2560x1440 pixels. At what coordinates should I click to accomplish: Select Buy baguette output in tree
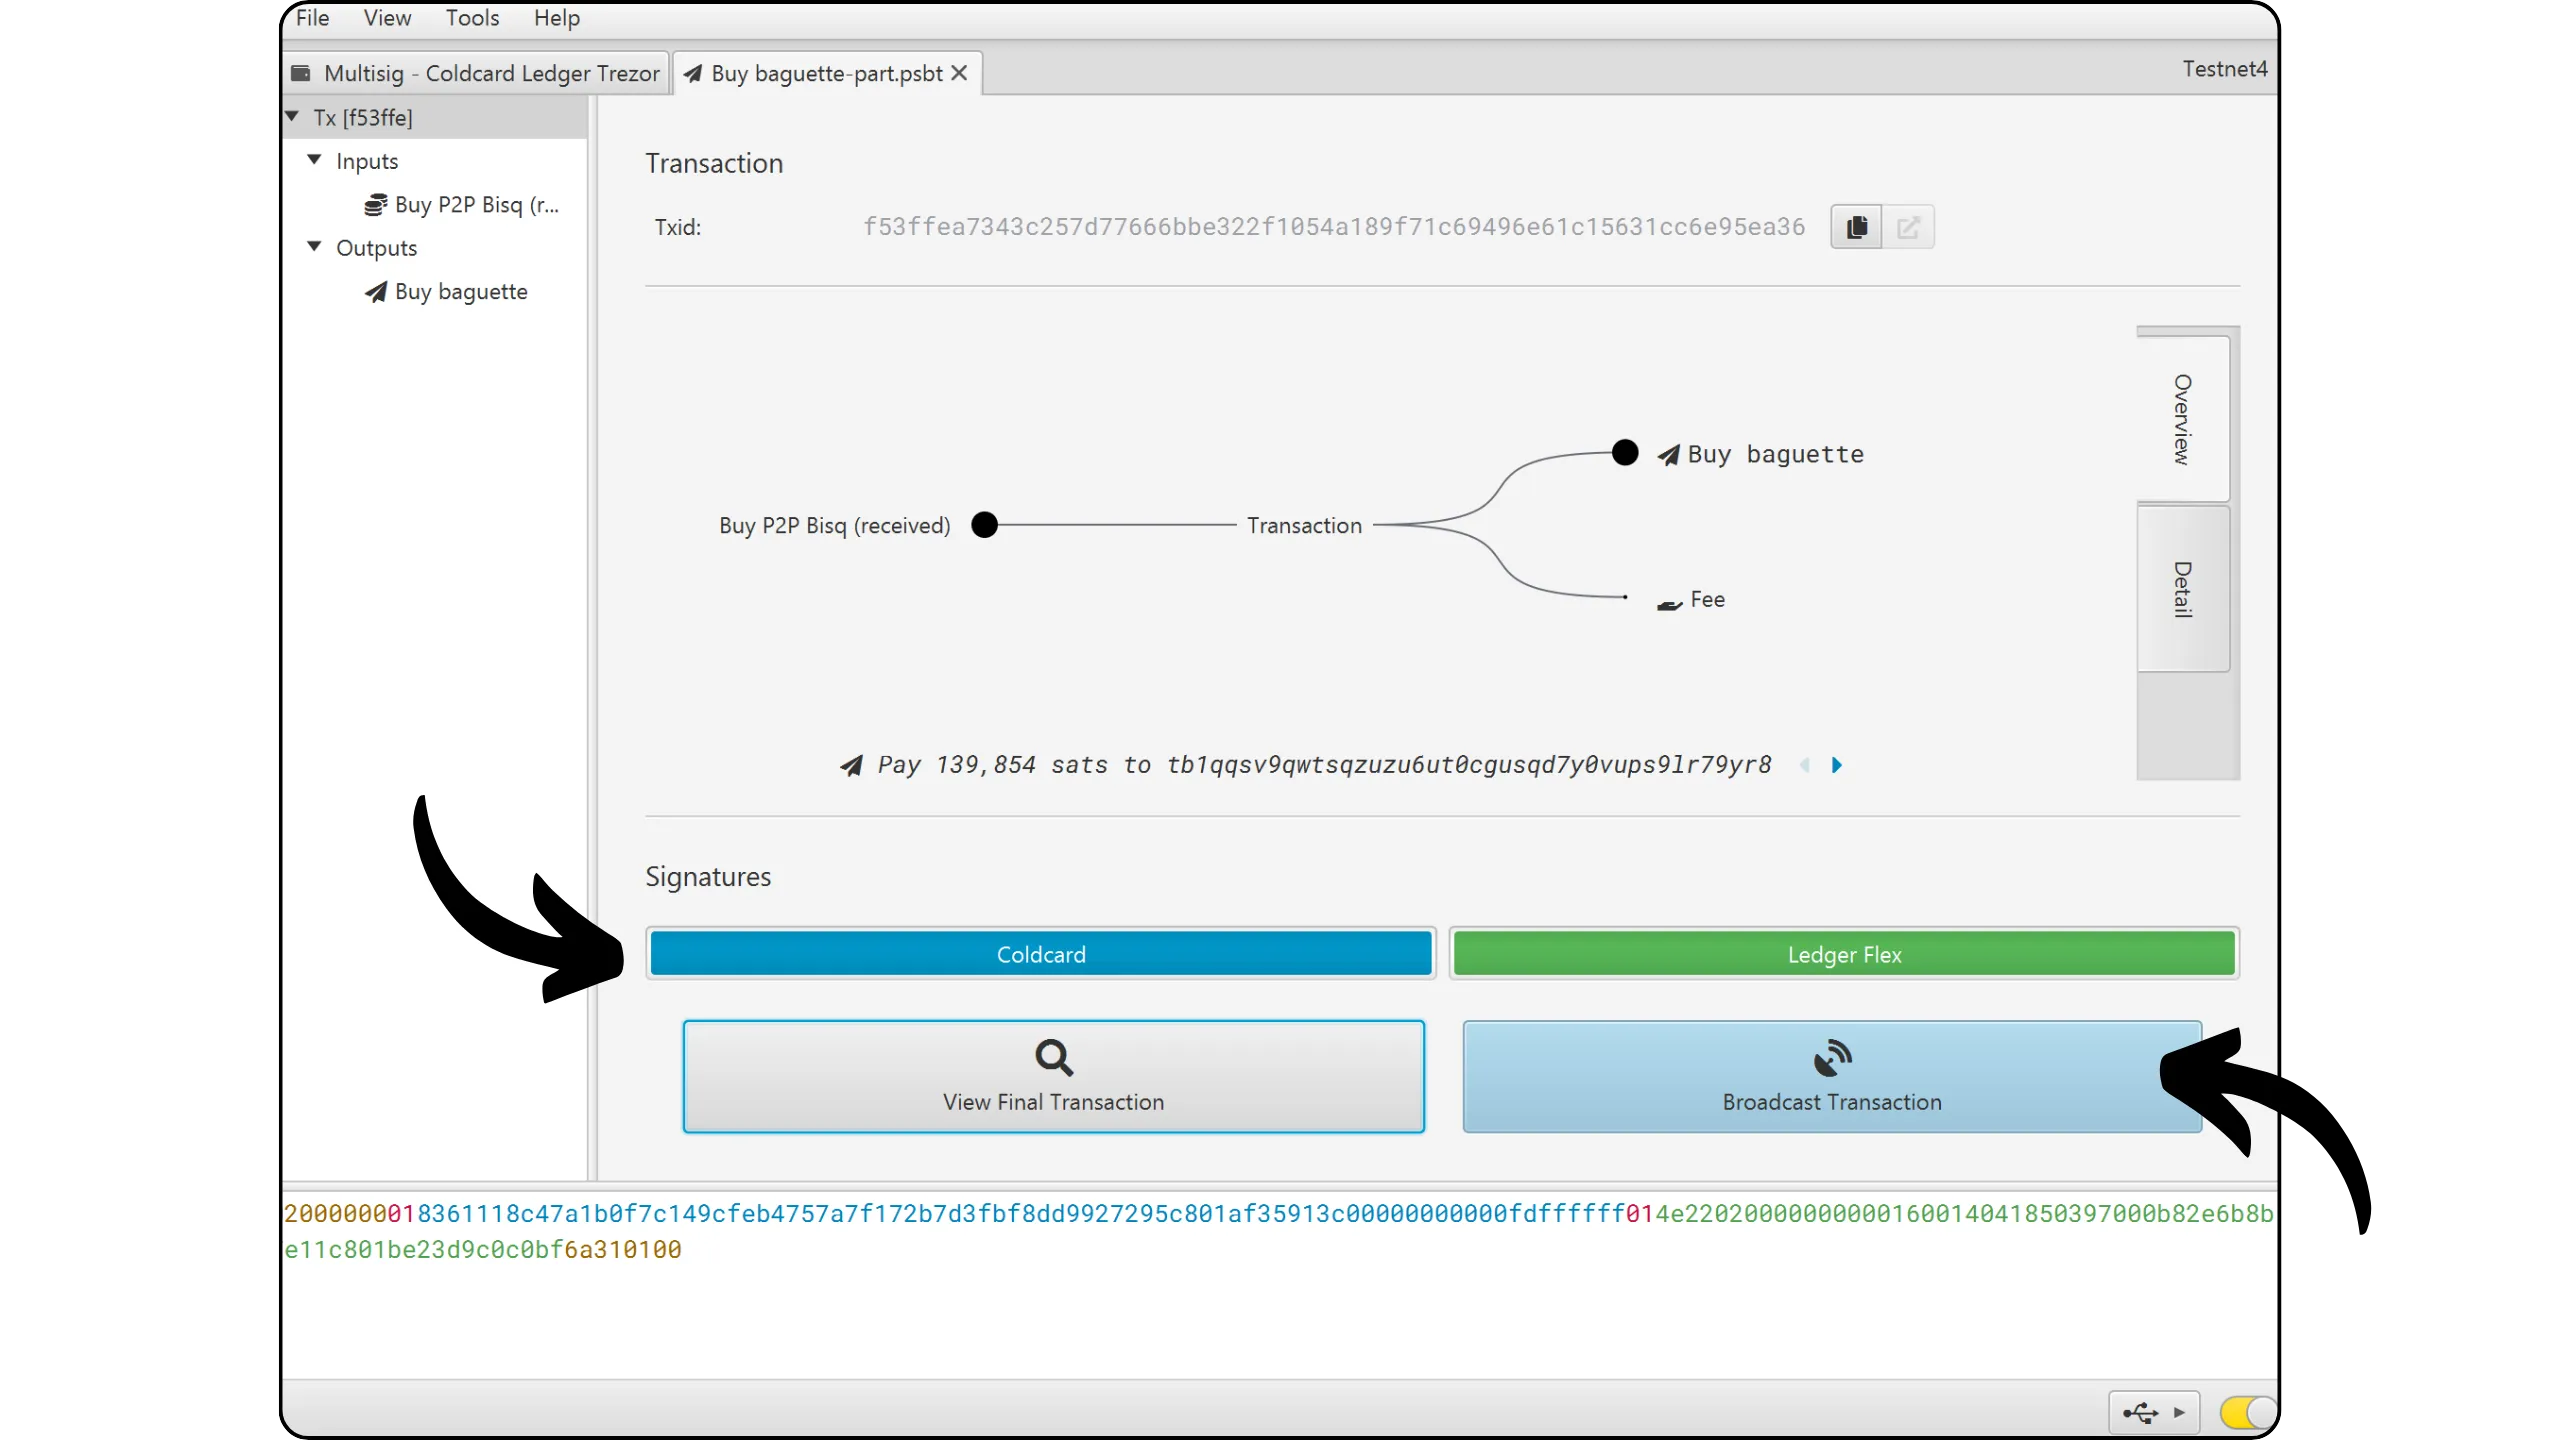click(x=460, y=292)
